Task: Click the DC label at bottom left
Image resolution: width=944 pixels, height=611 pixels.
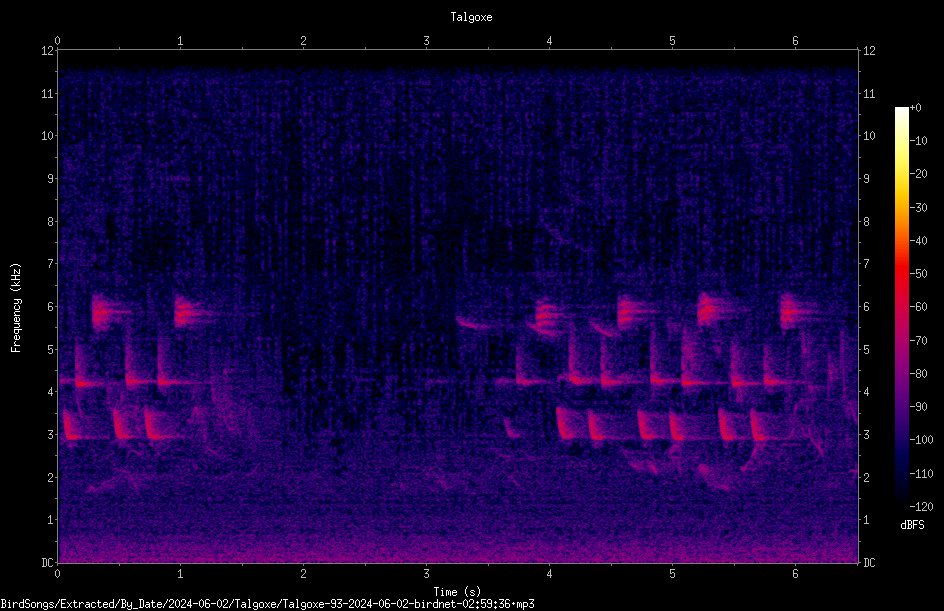Action: 48,562
